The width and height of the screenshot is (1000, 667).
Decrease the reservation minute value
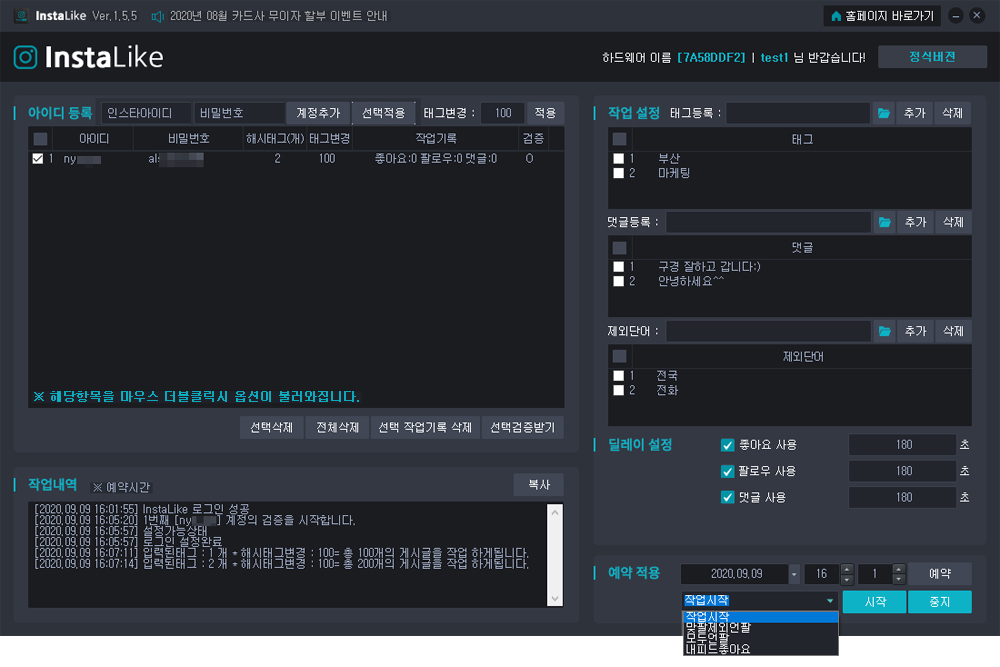[x=899, y=579]
